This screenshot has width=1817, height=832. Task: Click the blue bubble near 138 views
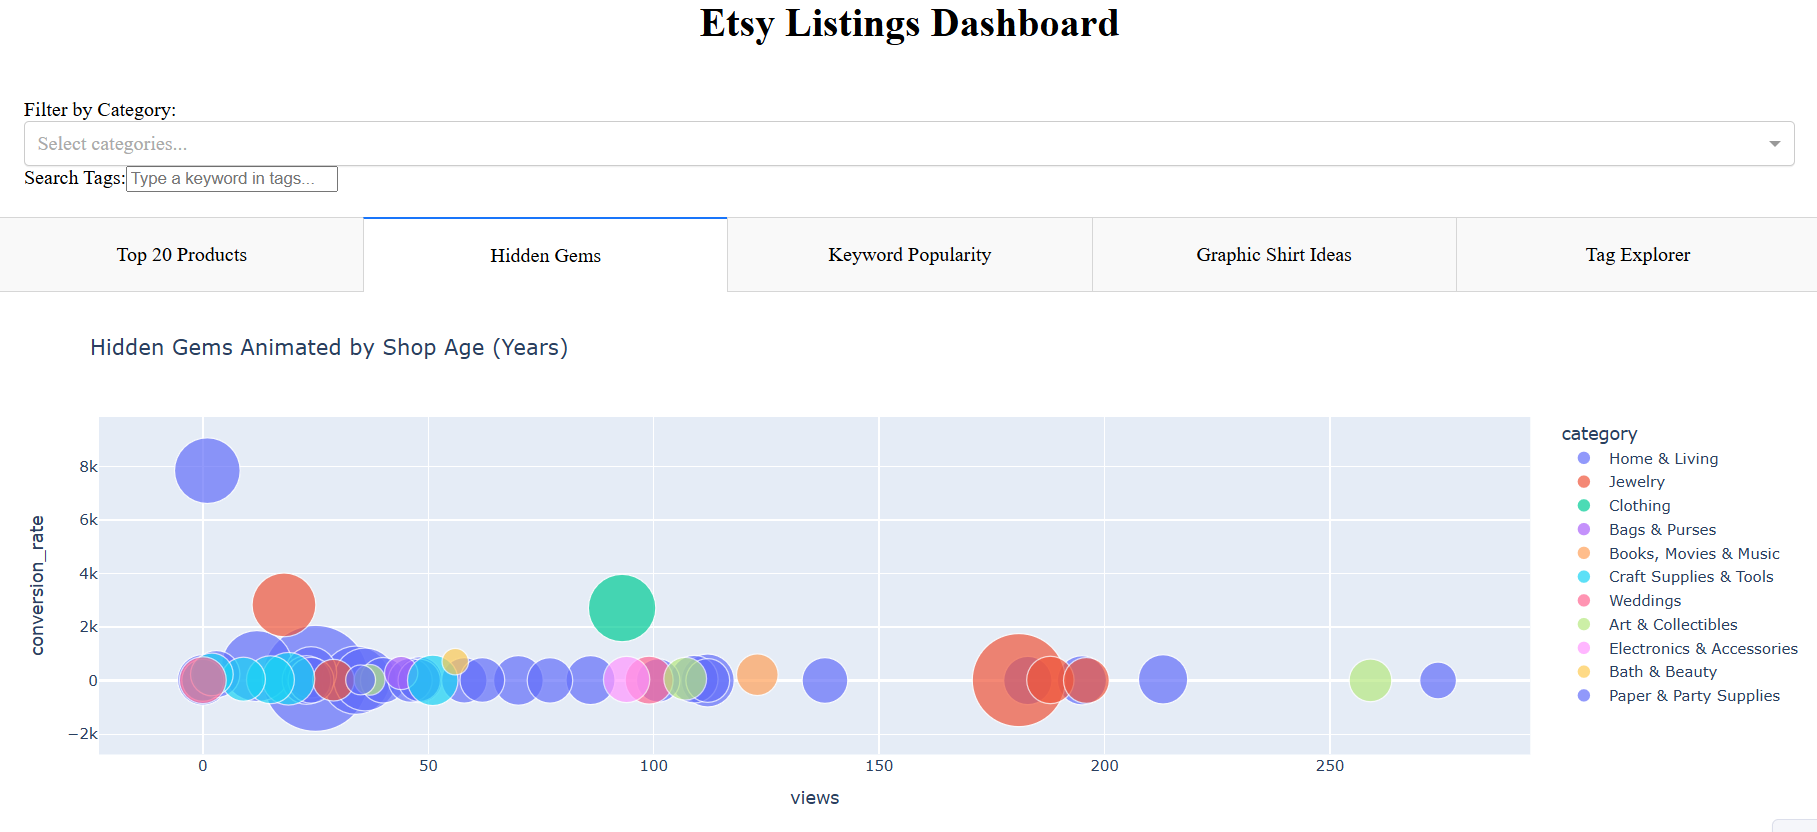click(825, 680)
